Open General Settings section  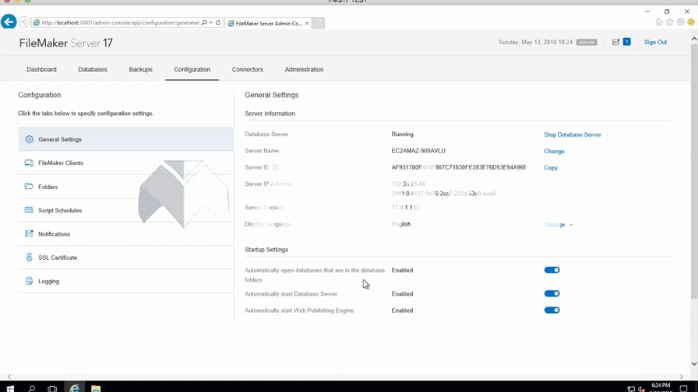click(126, 139)
